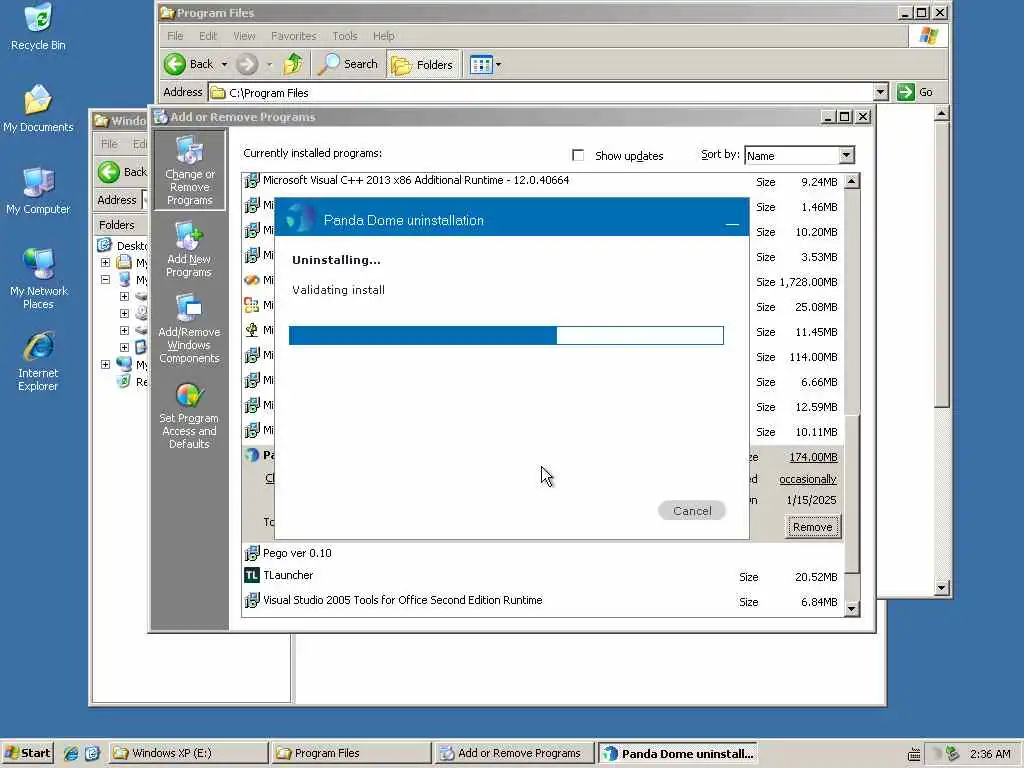Click TLauncher TL icon in list
Image resolution: width=1024 pixels, height=768 pixels.
(251, 575)
